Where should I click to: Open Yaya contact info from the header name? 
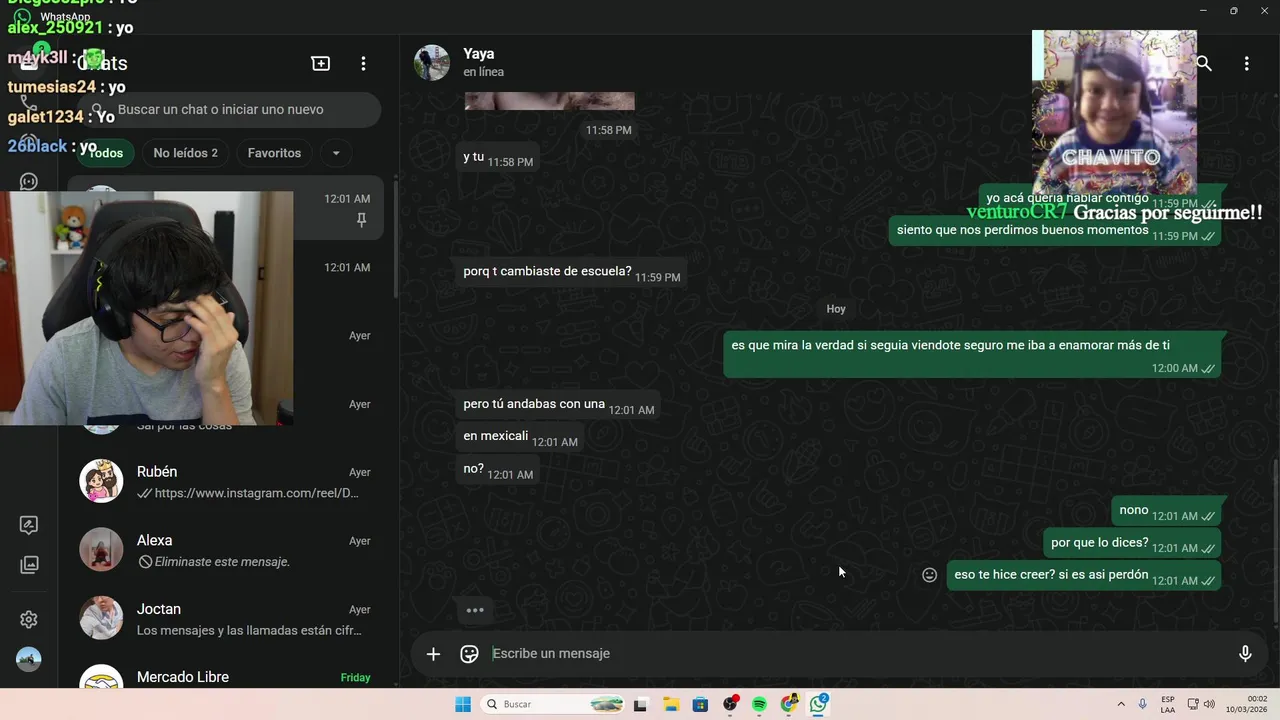coord(479,54)
